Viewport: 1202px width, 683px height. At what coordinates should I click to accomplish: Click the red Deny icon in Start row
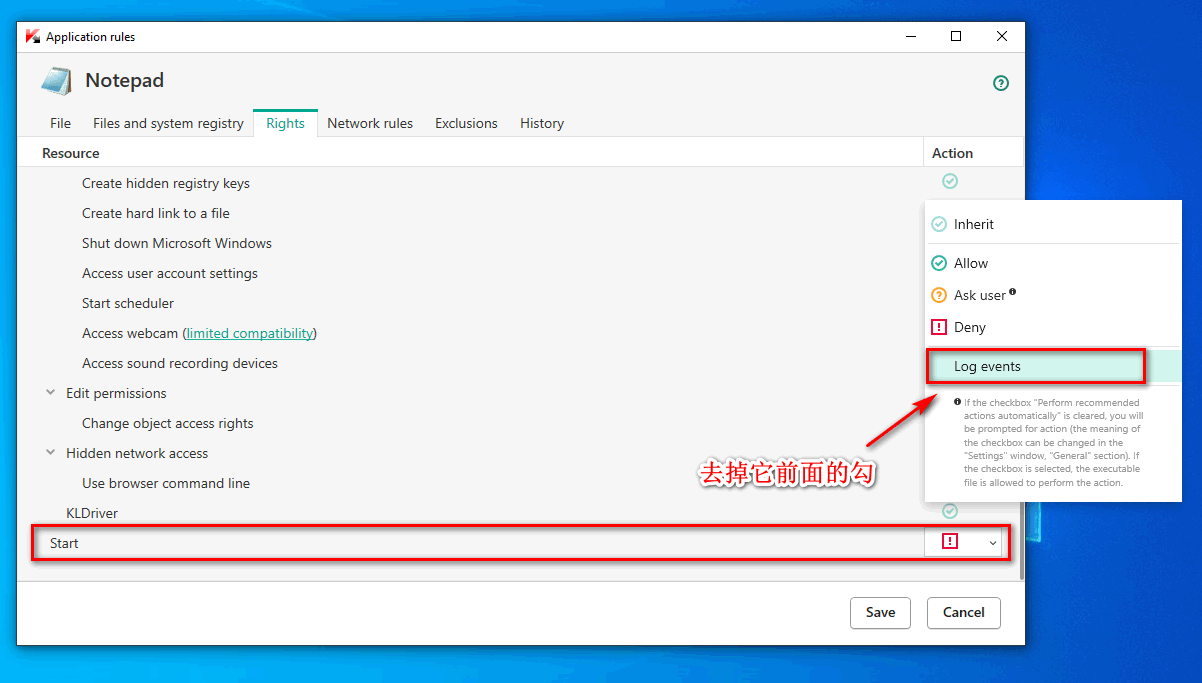(950, 541)
